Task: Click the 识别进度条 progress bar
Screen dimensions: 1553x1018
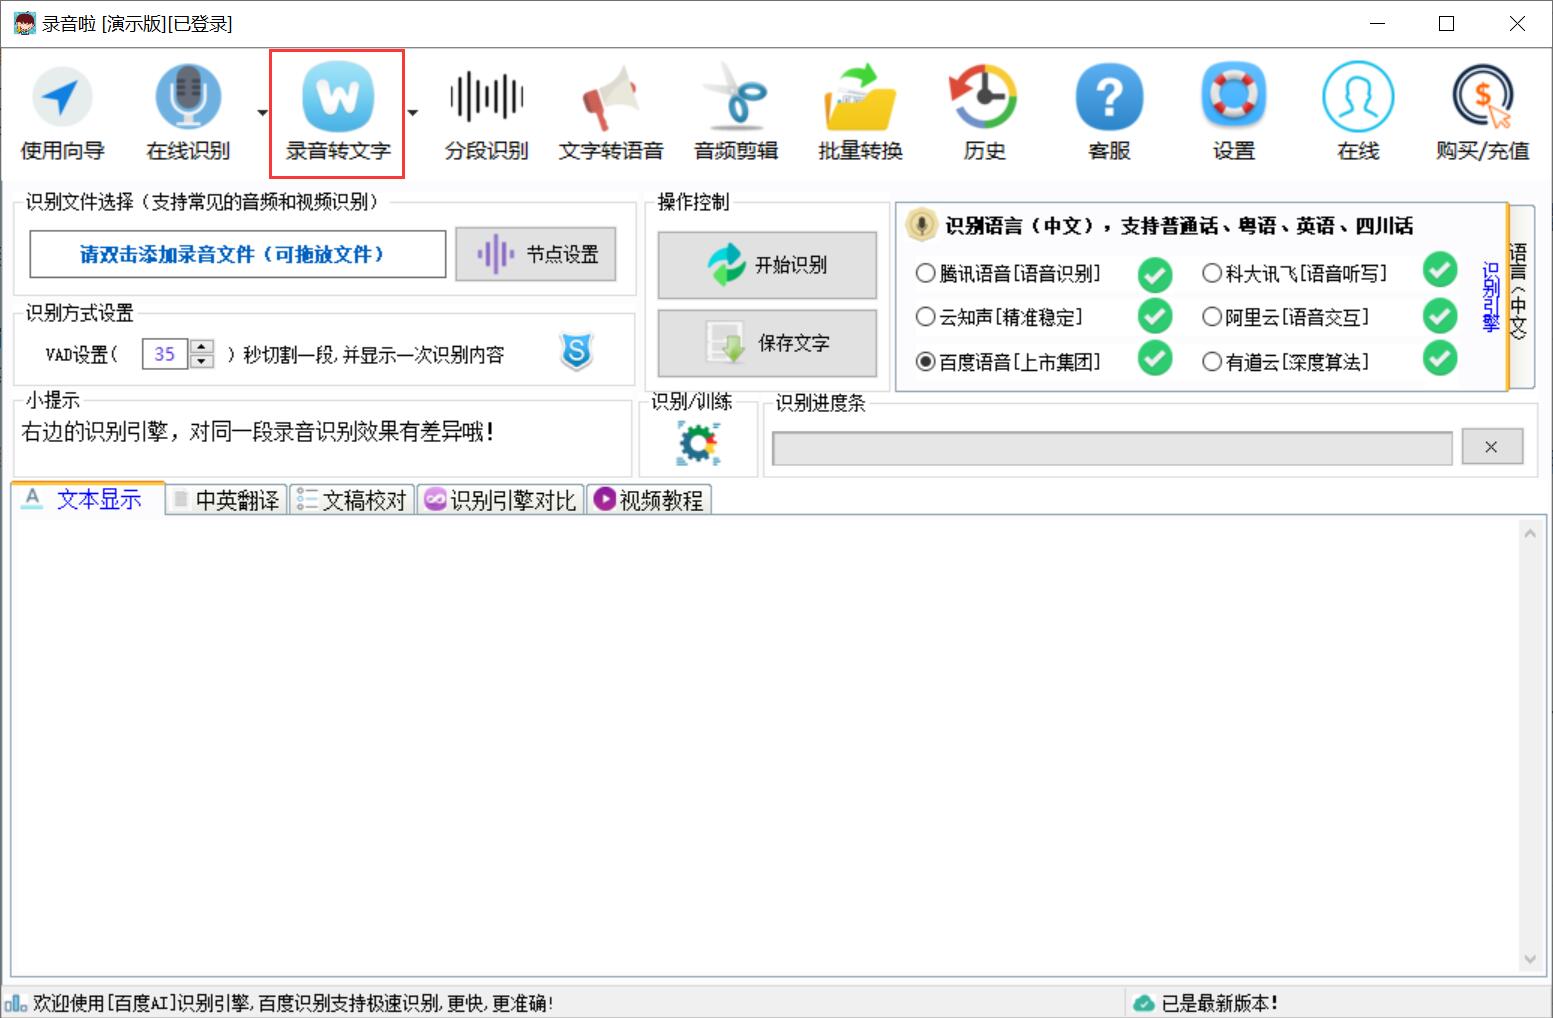Action: pos(1112,448)
